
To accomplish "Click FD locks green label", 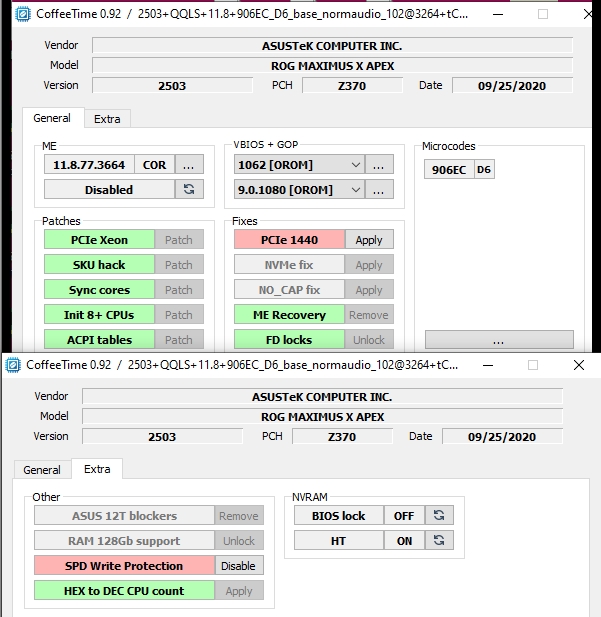I will point(289,340).
